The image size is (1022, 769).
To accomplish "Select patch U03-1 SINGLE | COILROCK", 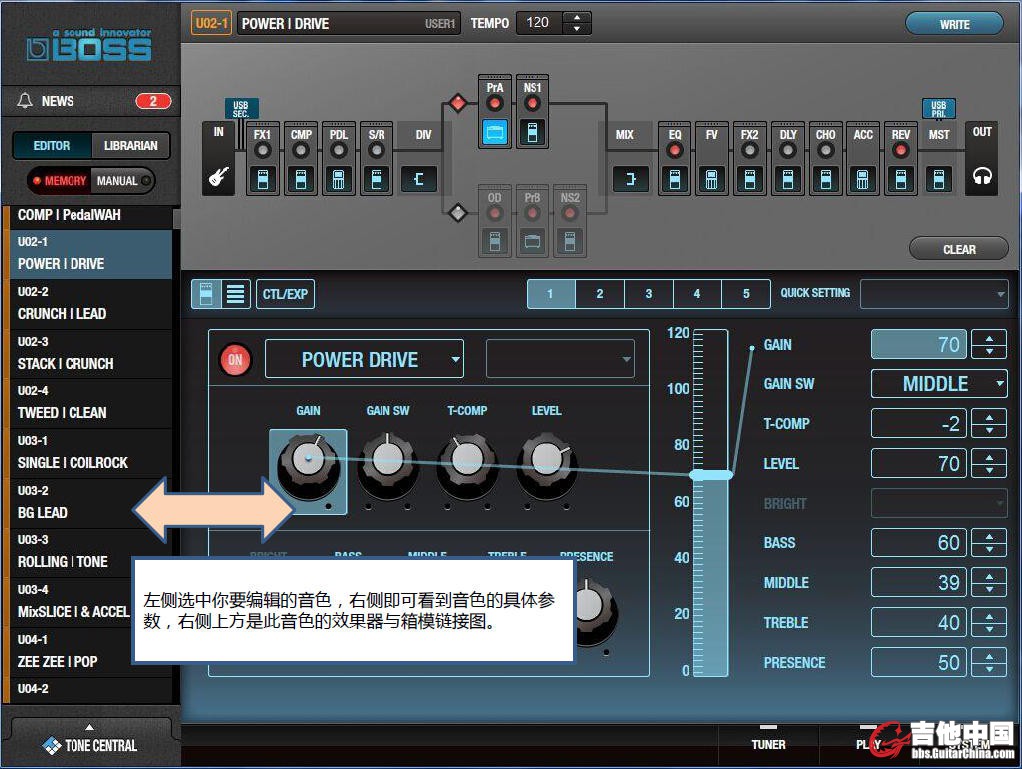I will (91, 454).
